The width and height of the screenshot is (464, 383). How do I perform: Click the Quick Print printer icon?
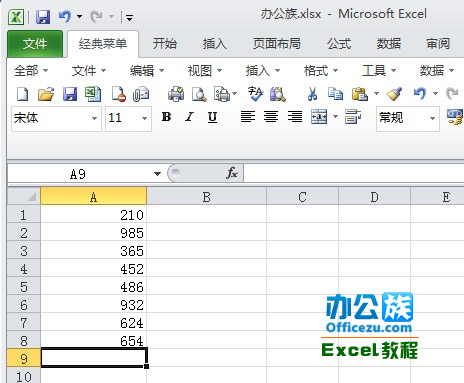176,94
